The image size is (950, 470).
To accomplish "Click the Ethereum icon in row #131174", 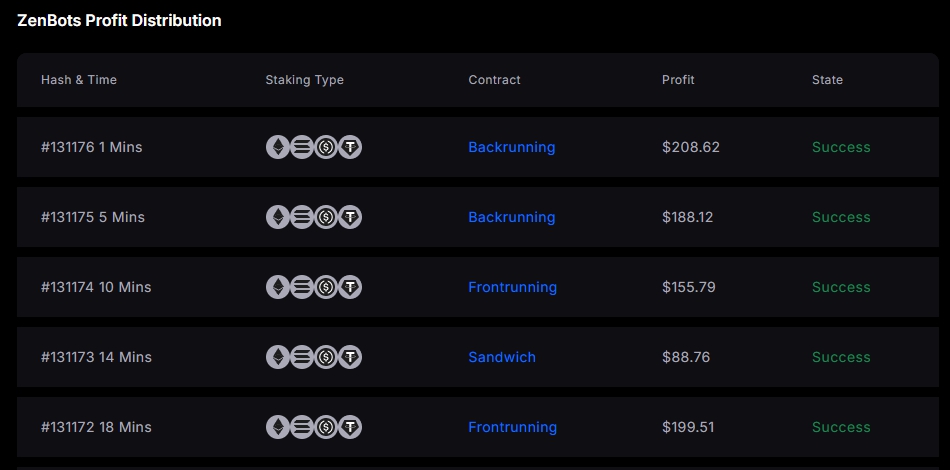I will [277, 287].
